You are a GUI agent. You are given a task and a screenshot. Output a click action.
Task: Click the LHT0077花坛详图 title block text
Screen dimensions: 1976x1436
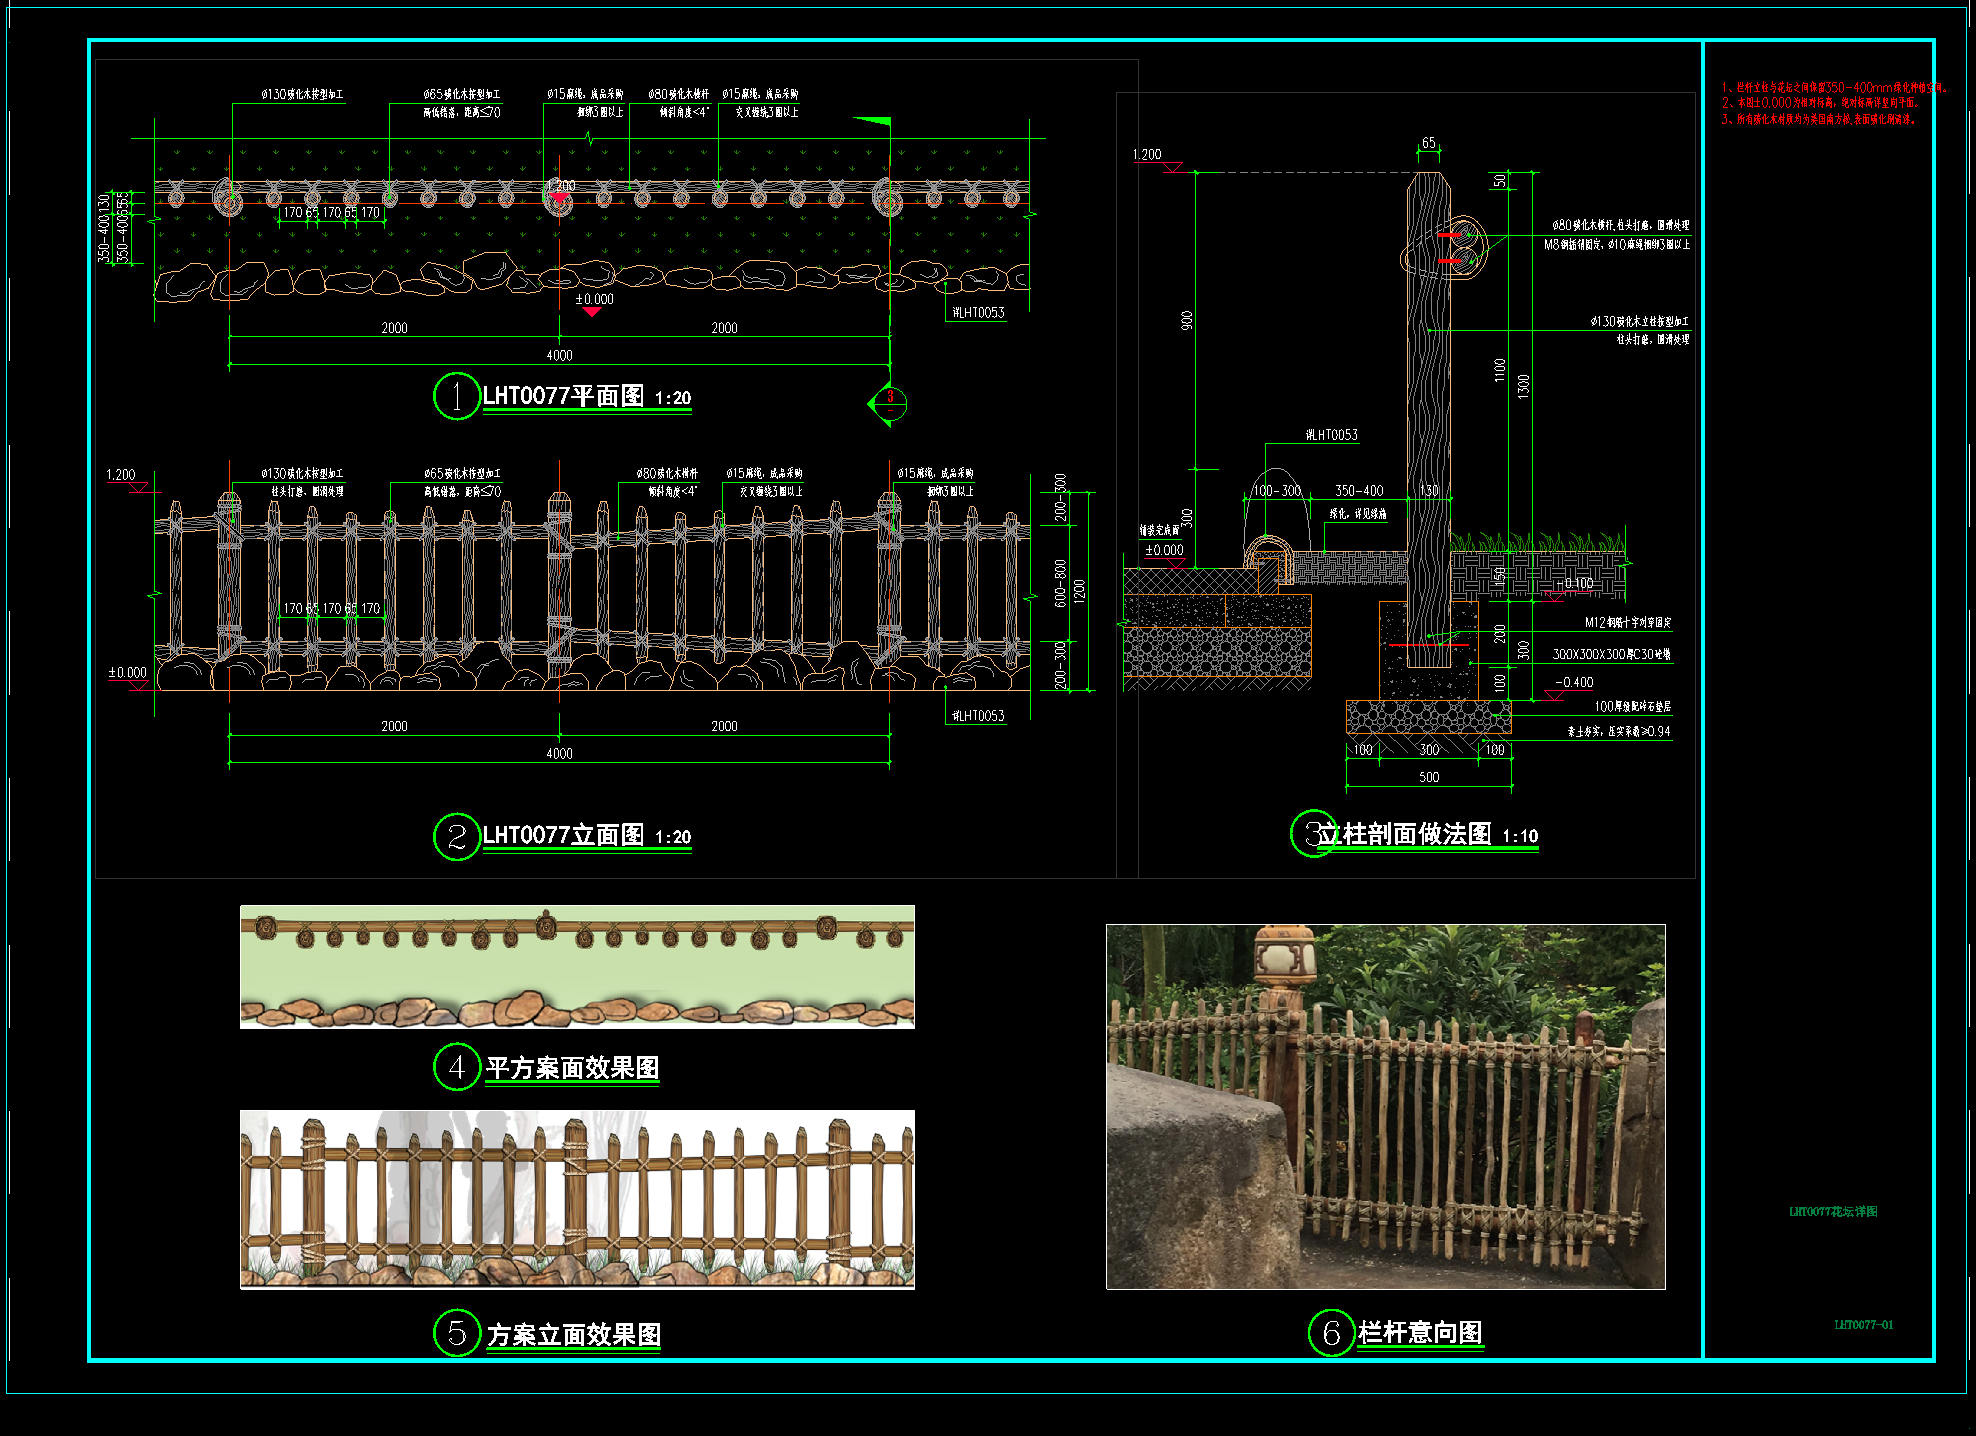tap(1833, 1211)
